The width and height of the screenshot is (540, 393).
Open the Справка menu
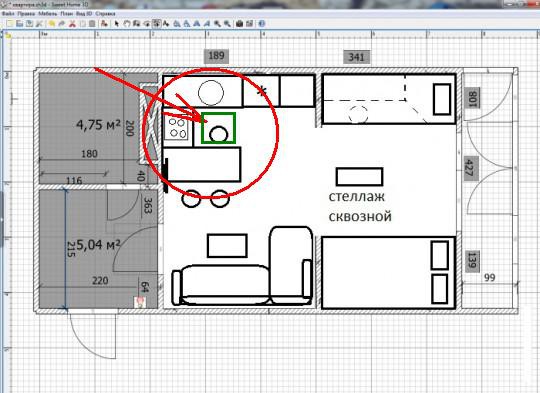105,14
